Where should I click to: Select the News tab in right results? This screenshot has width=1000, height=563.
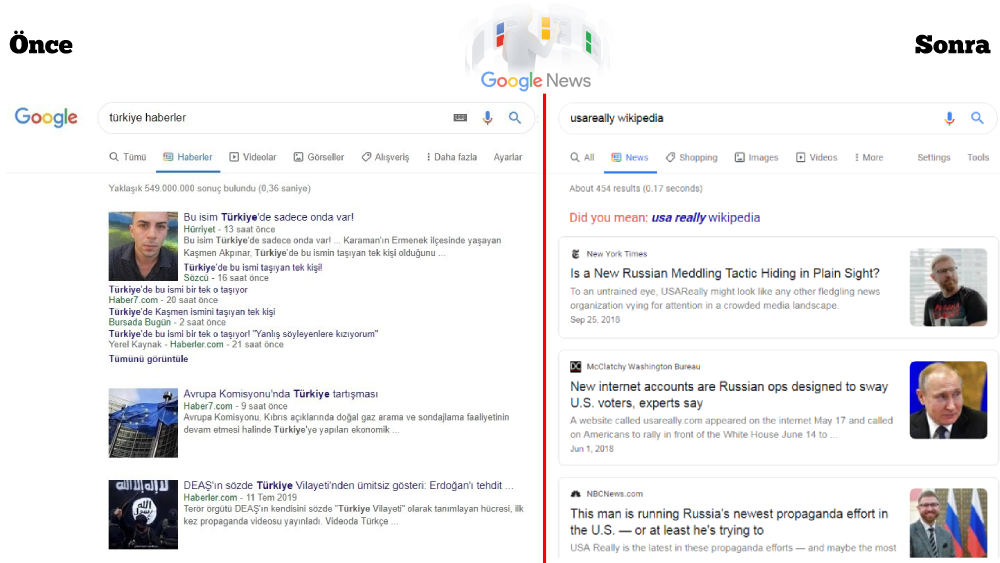[629, 157]
